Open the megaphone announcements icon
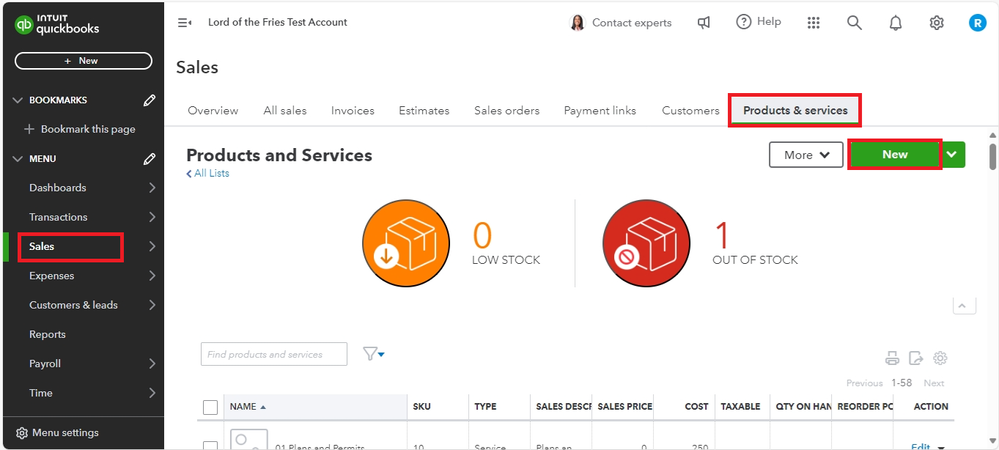This screenshot has height=450, width=999. 703,23
